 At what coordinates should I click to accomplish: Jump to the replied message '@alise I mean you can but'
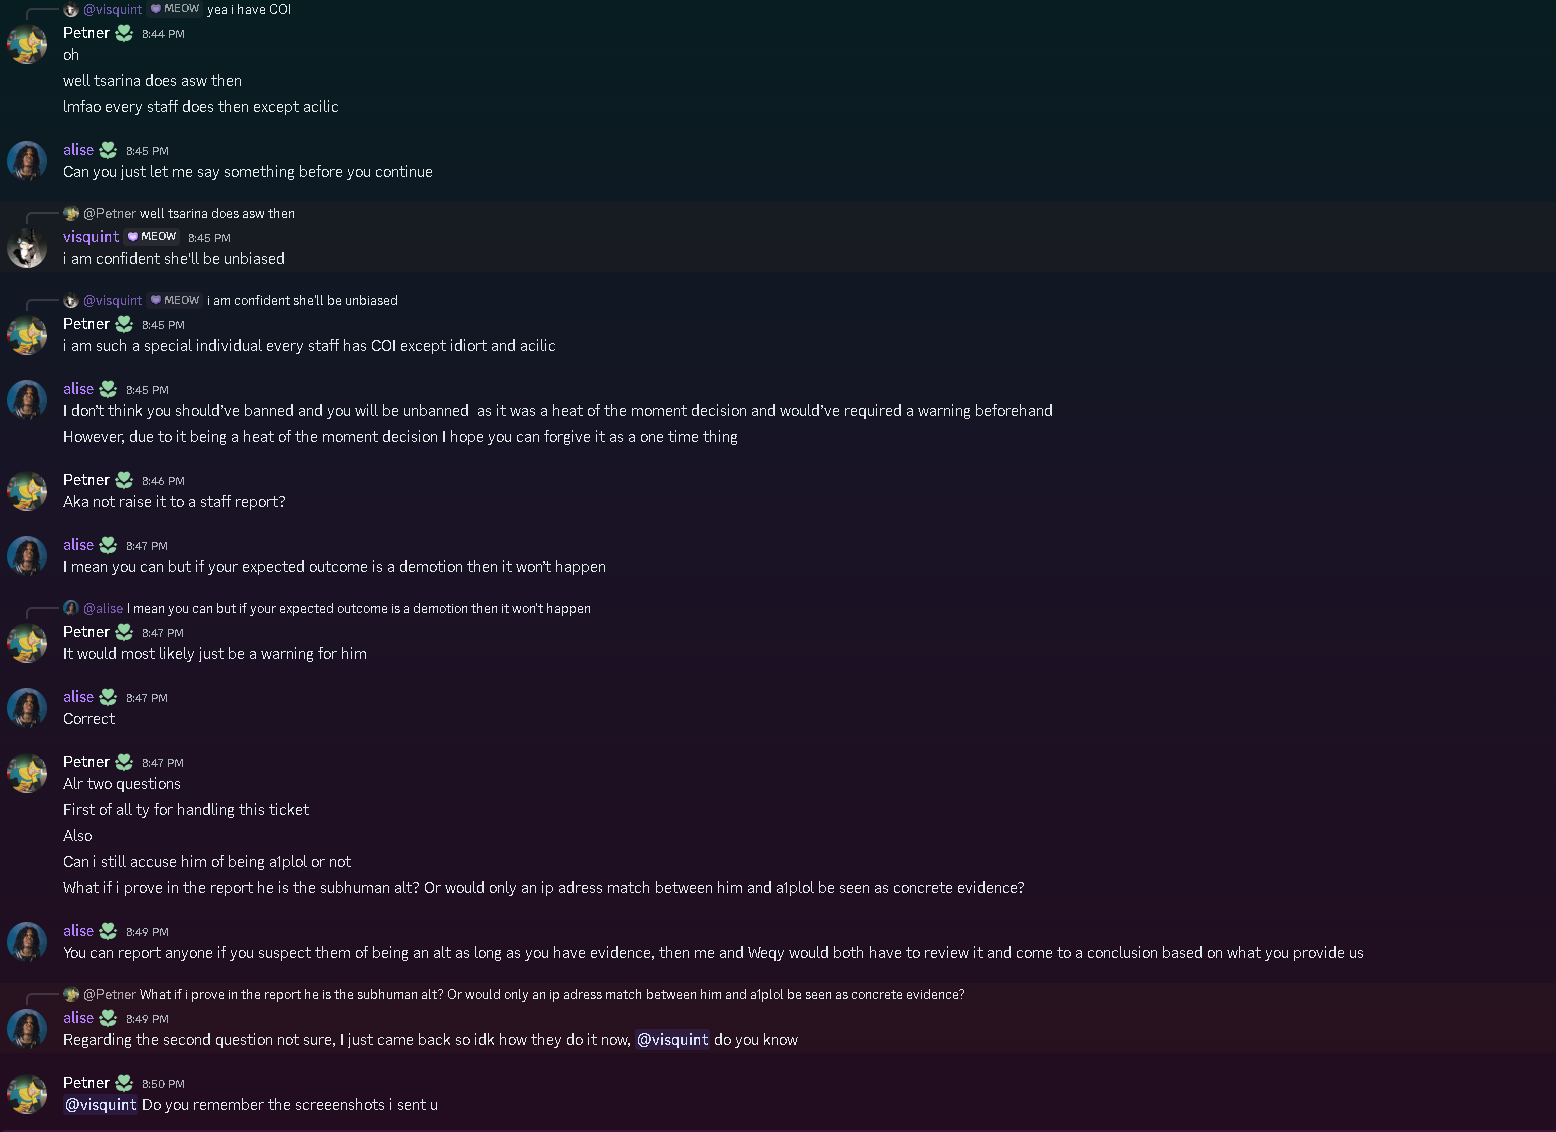[360, 608]
